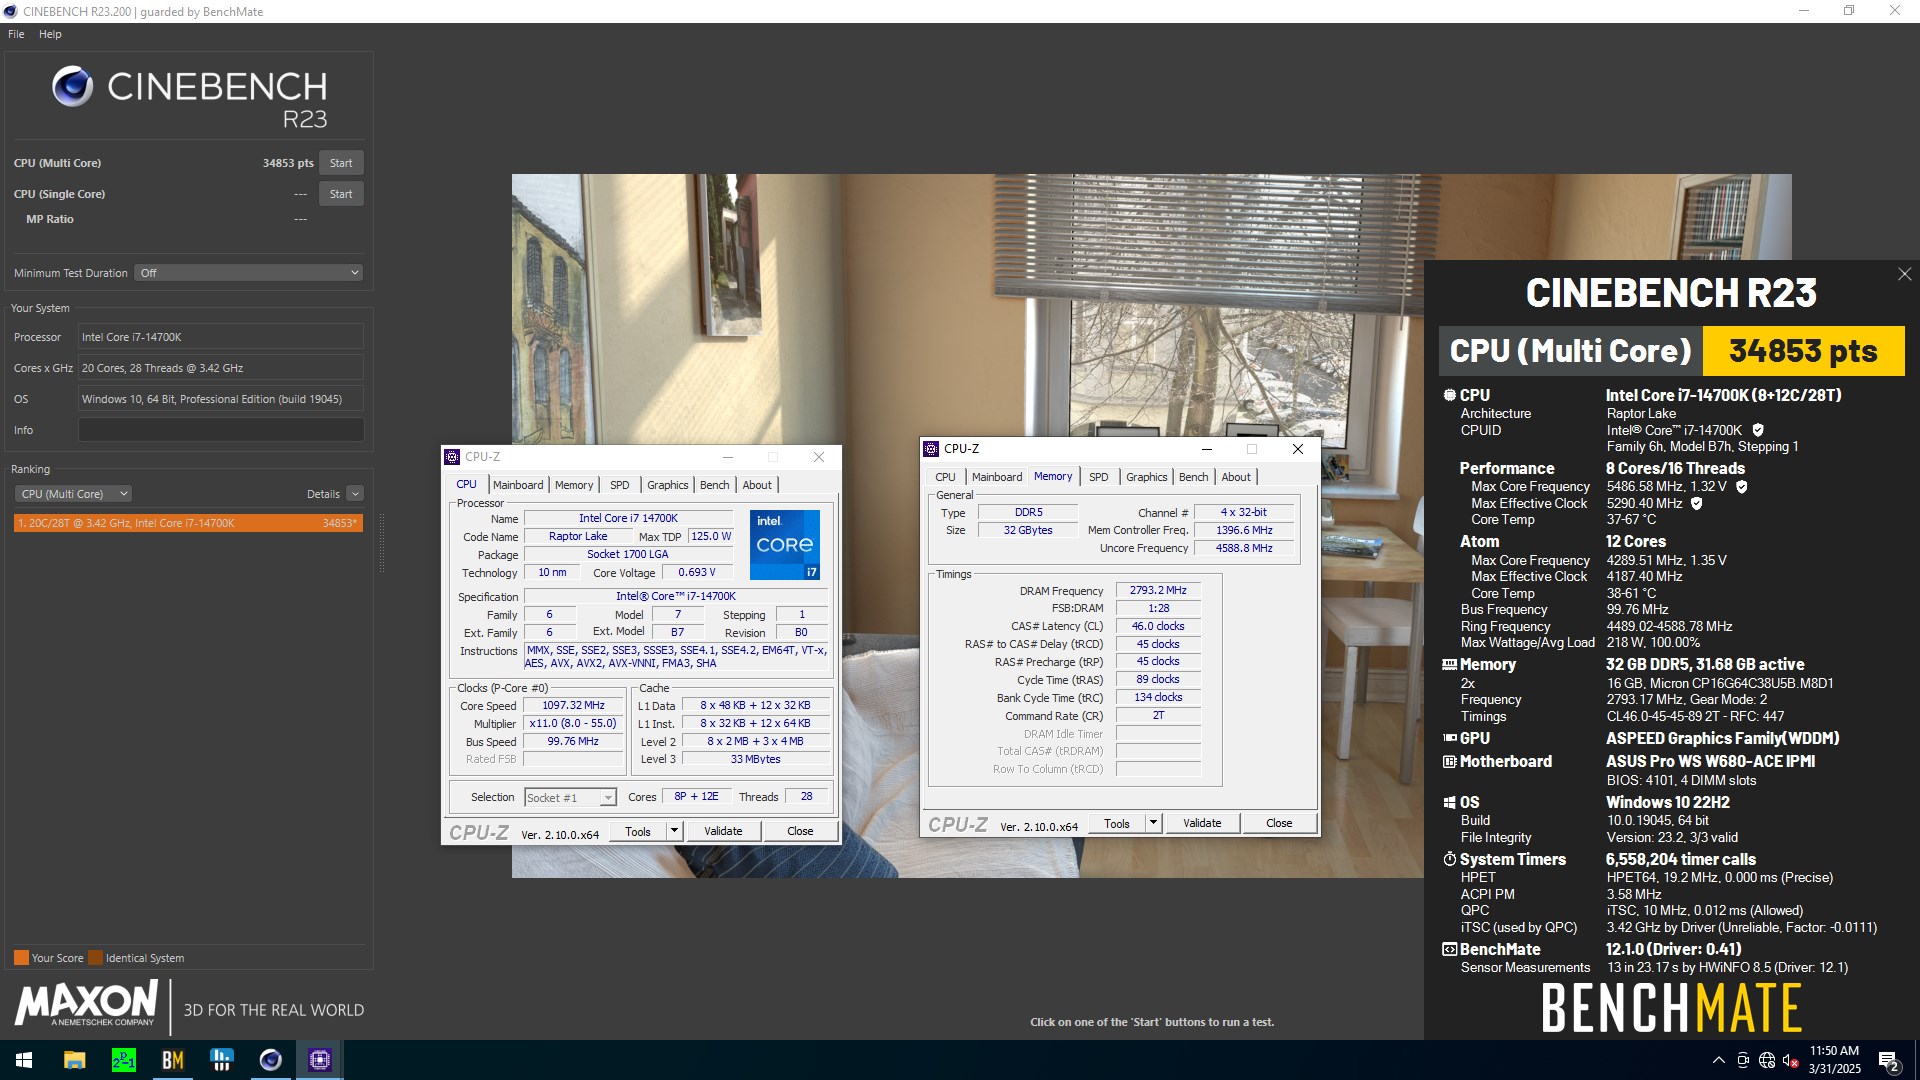Open Tools dropdown arrow in left CPU-Z
Screen dimensions: 1920x1080
[x=674, y=831]
